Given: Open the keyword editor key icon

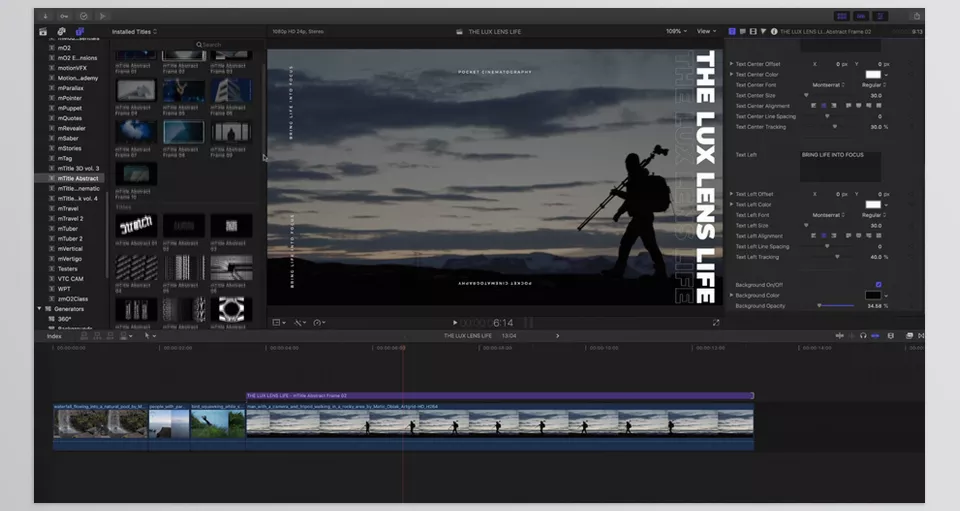Looking at the screenshot, I should coord(64,16).
